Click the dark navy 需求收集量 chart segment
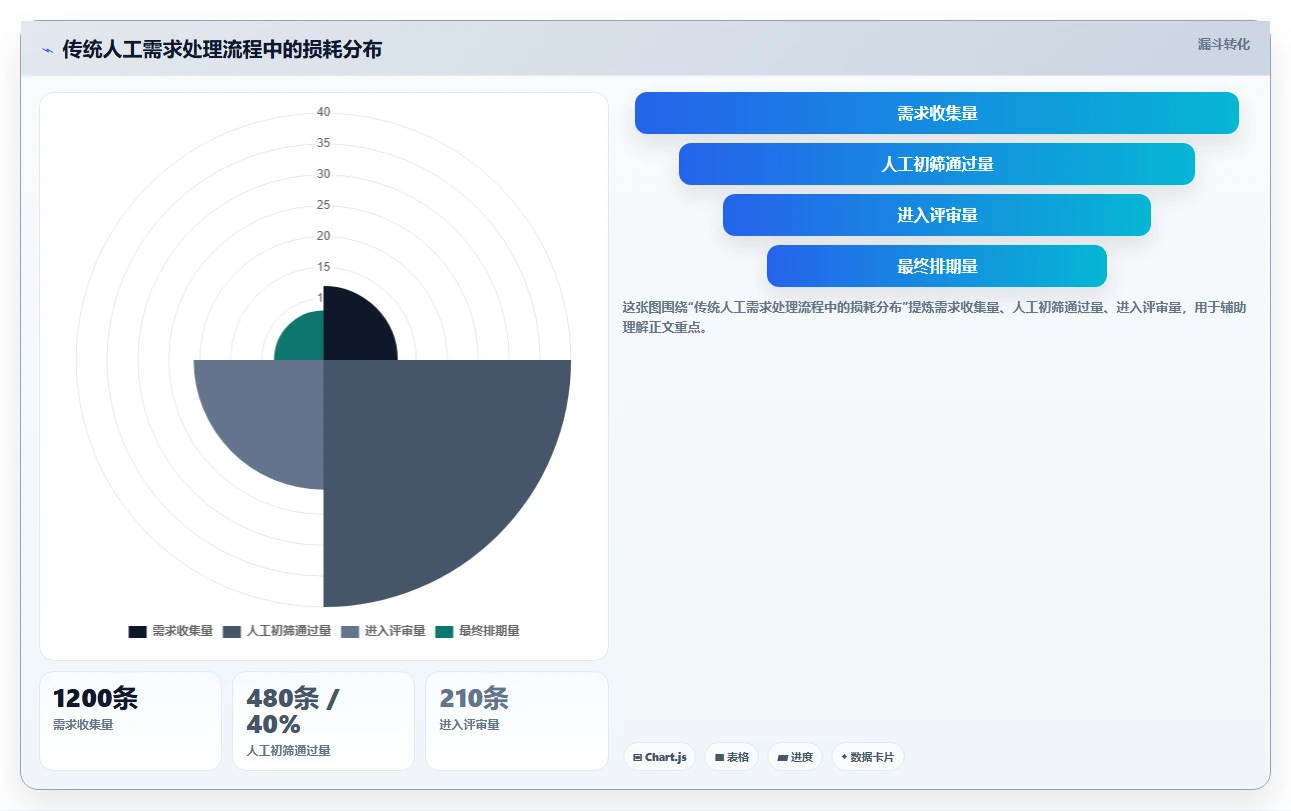The width and height of the screenshot is (1291, 811). coord(352,330)
